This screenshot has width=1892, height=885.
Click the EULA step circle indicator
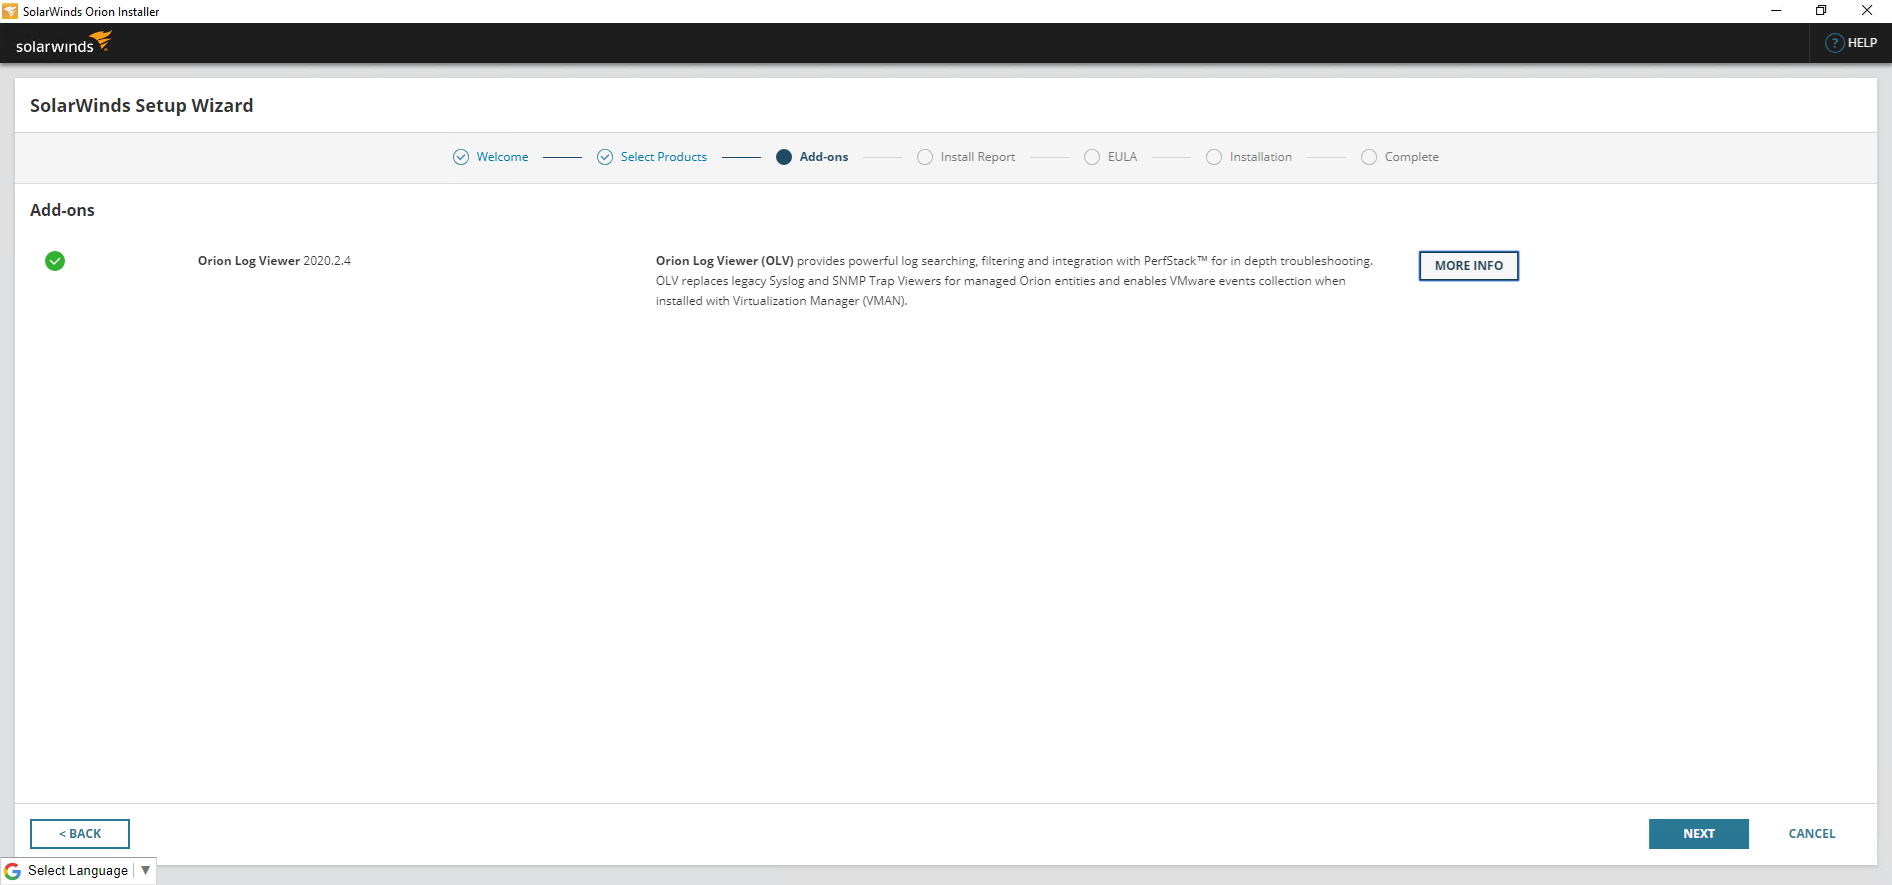[1092, 157]
